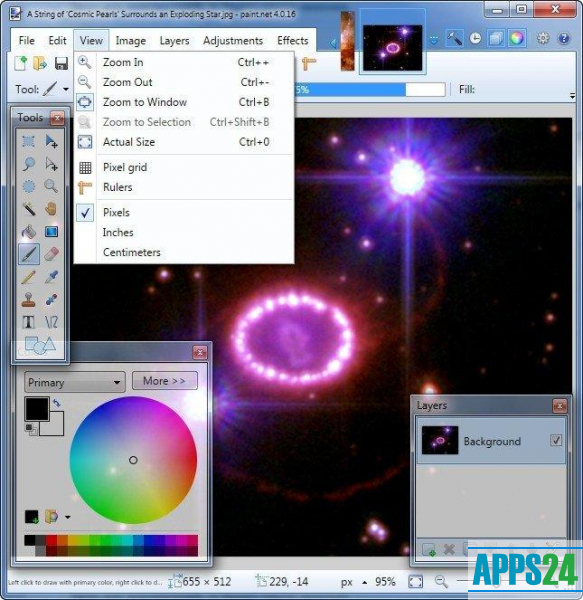Open the Primary color dropdown
Image resolution: width=583 pixels, height=600 pixels.
75,382
